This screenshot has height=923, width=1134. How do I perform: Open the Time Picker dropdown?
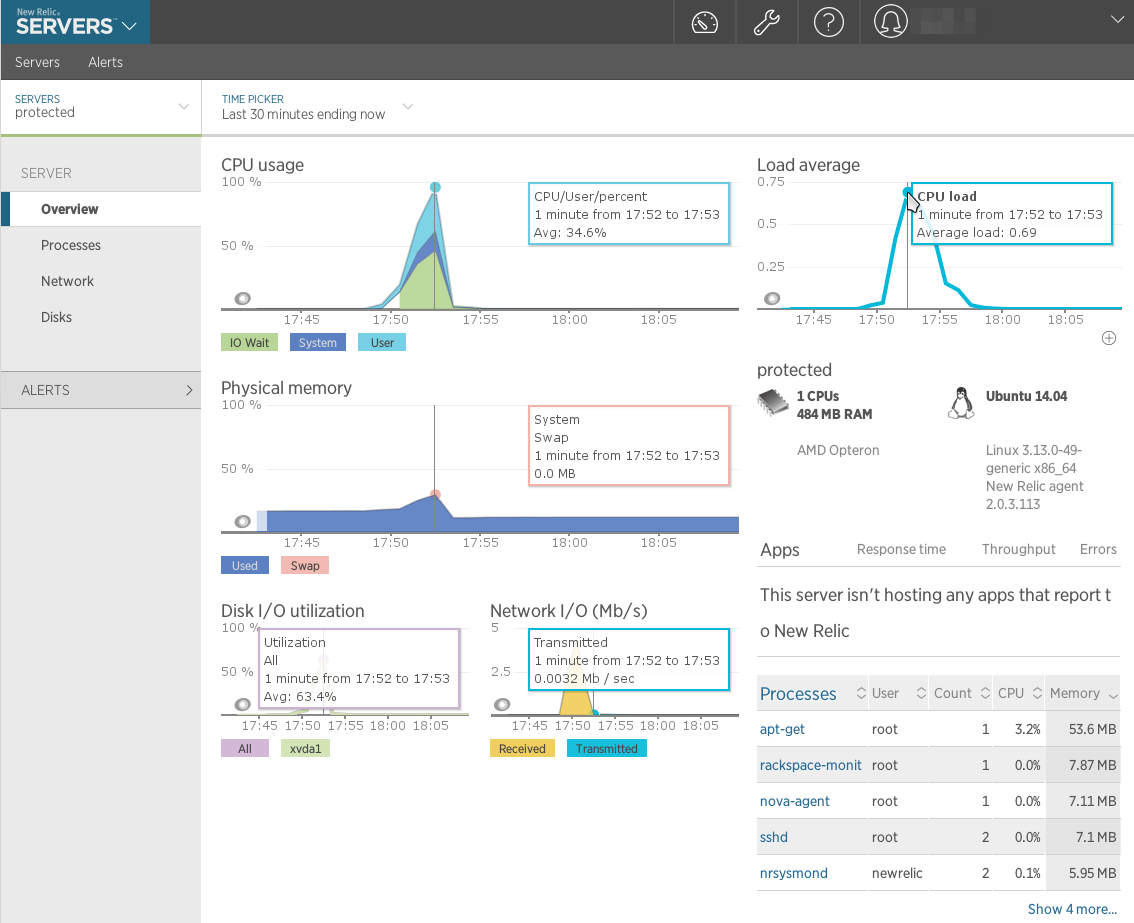coord(317,107)
